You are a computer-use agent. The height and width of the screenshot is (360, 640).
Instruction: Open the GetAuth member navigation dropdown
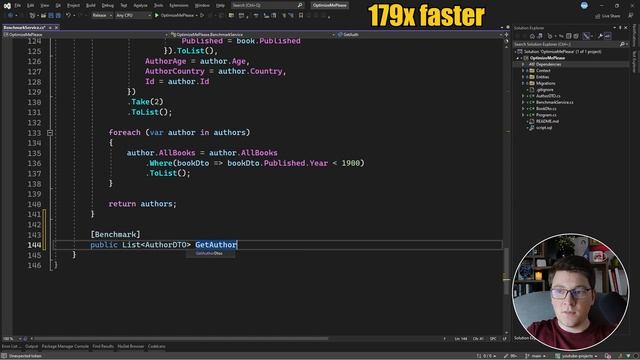click(x=420, y=35)
